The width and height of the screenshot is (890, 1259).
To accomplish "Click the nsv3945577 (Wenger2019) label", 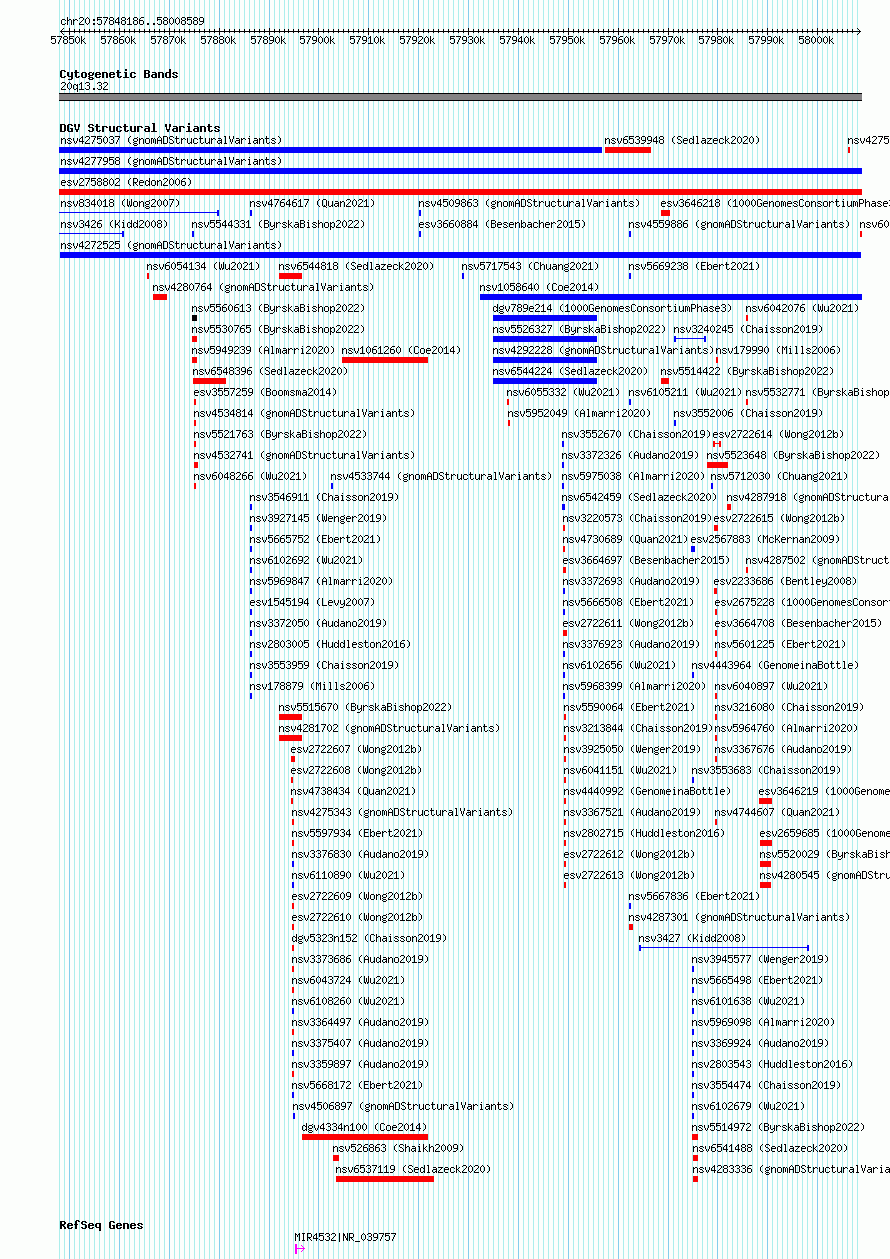I will point(760,959).
